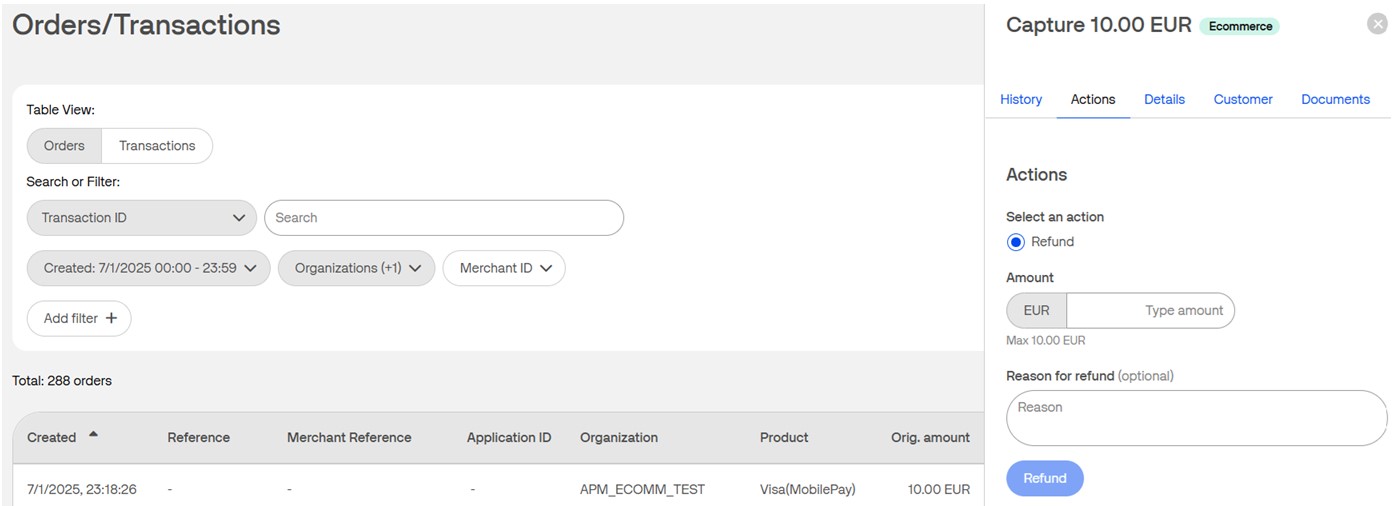Click the Visa(MobilePay) product cell
This screenshot has width=1395, height=506.
click(x=808, y=490)
